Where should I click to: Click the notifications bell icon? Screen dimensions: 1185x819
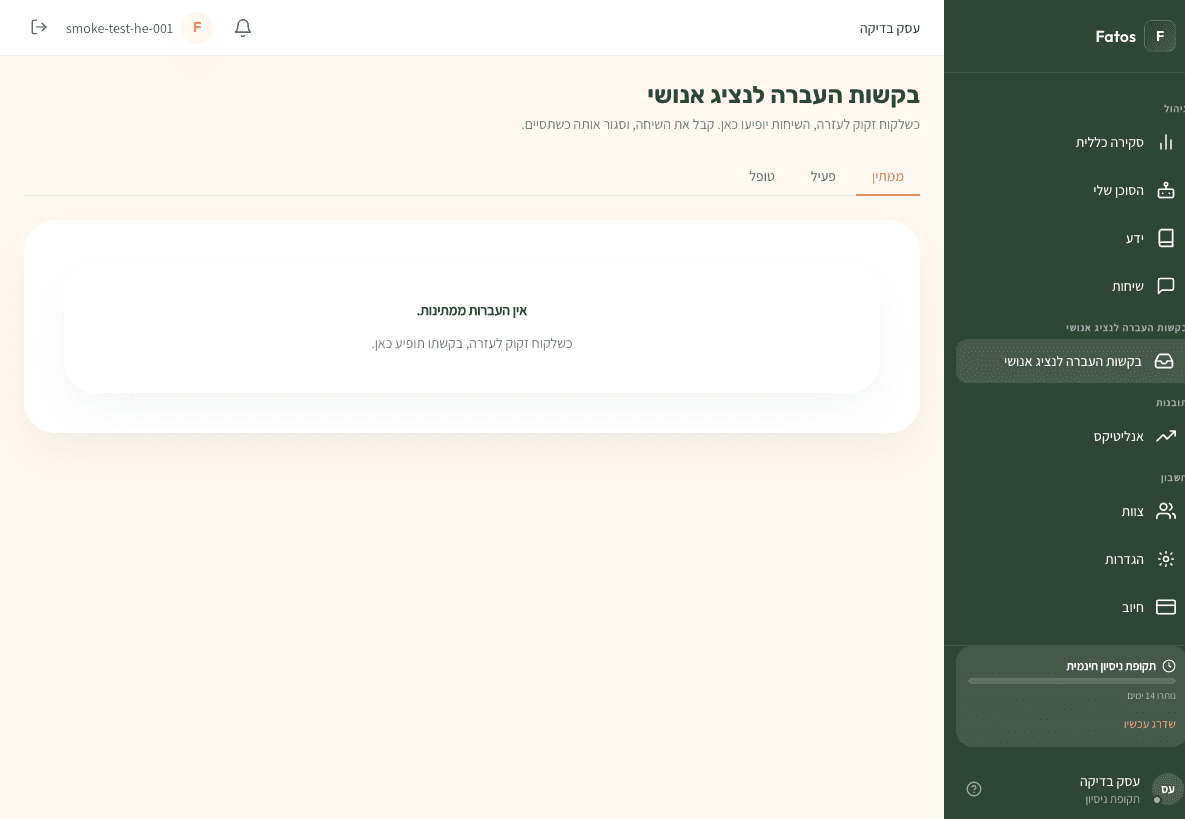pyautogui.click(x=243, y=28)
